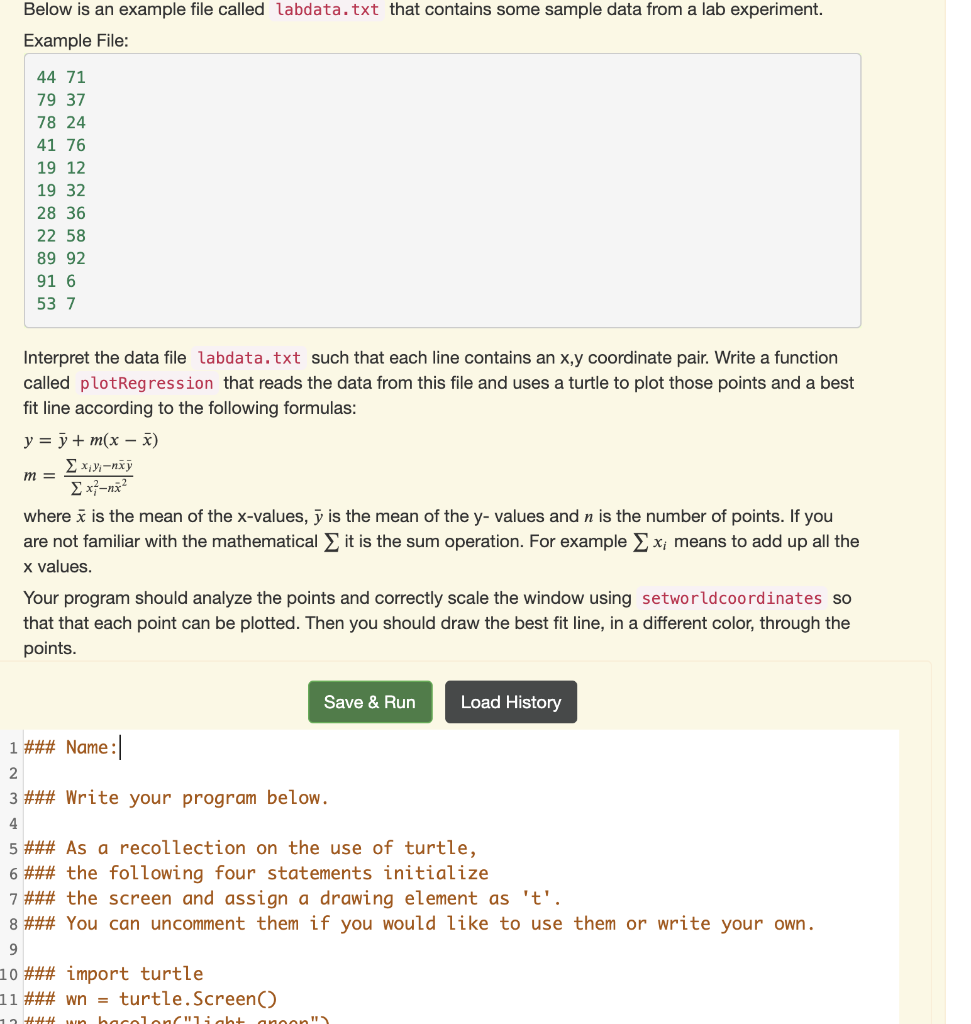
Task: Click the Save & Run button
Action: 370,701
